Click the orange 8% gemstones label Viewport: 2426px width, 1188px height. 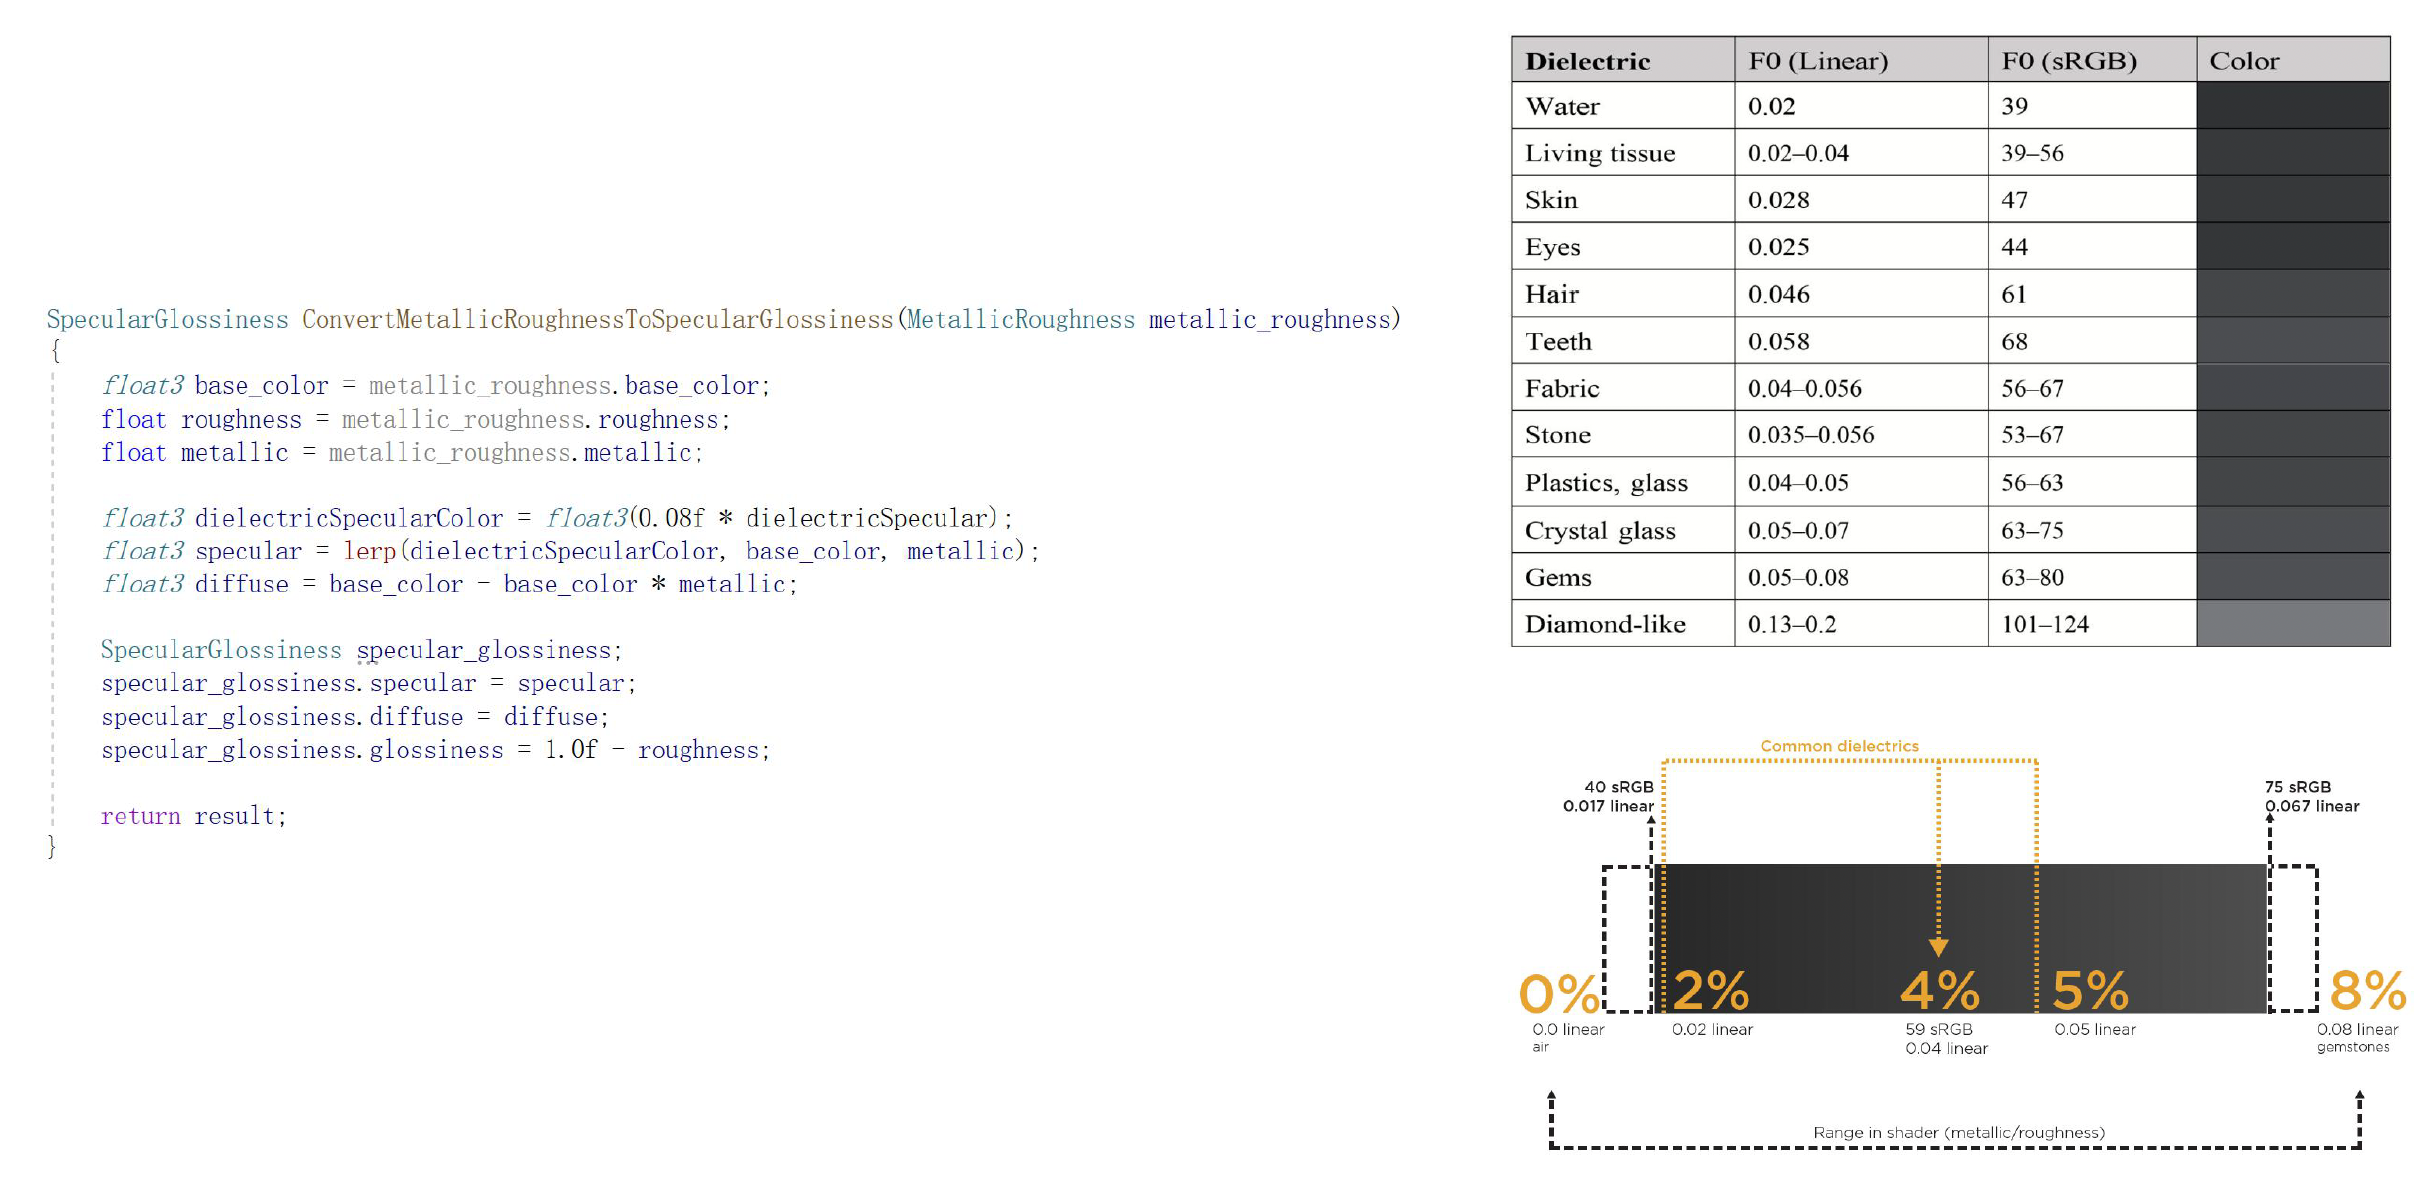click(x=2366, y=991)
